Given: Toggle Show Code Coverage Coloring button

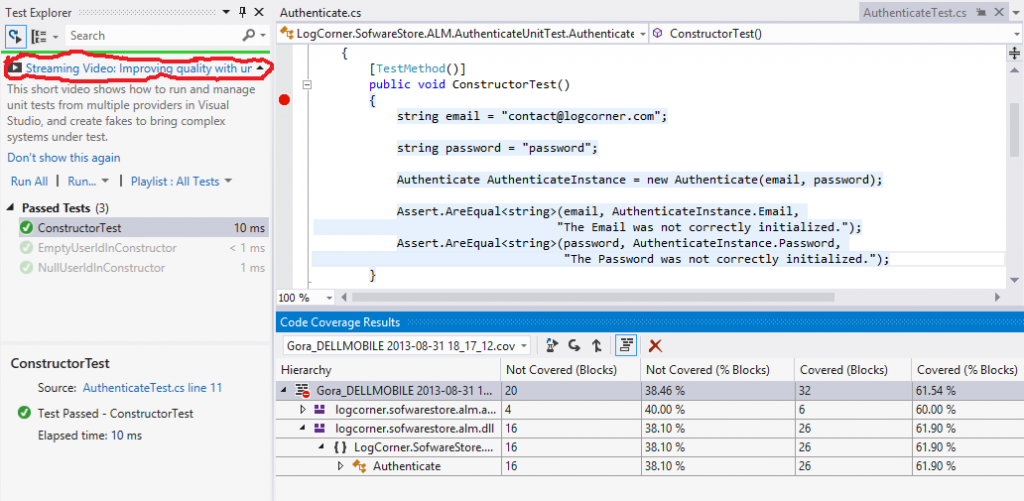Looking at the screenshot, I should [626, 346].
